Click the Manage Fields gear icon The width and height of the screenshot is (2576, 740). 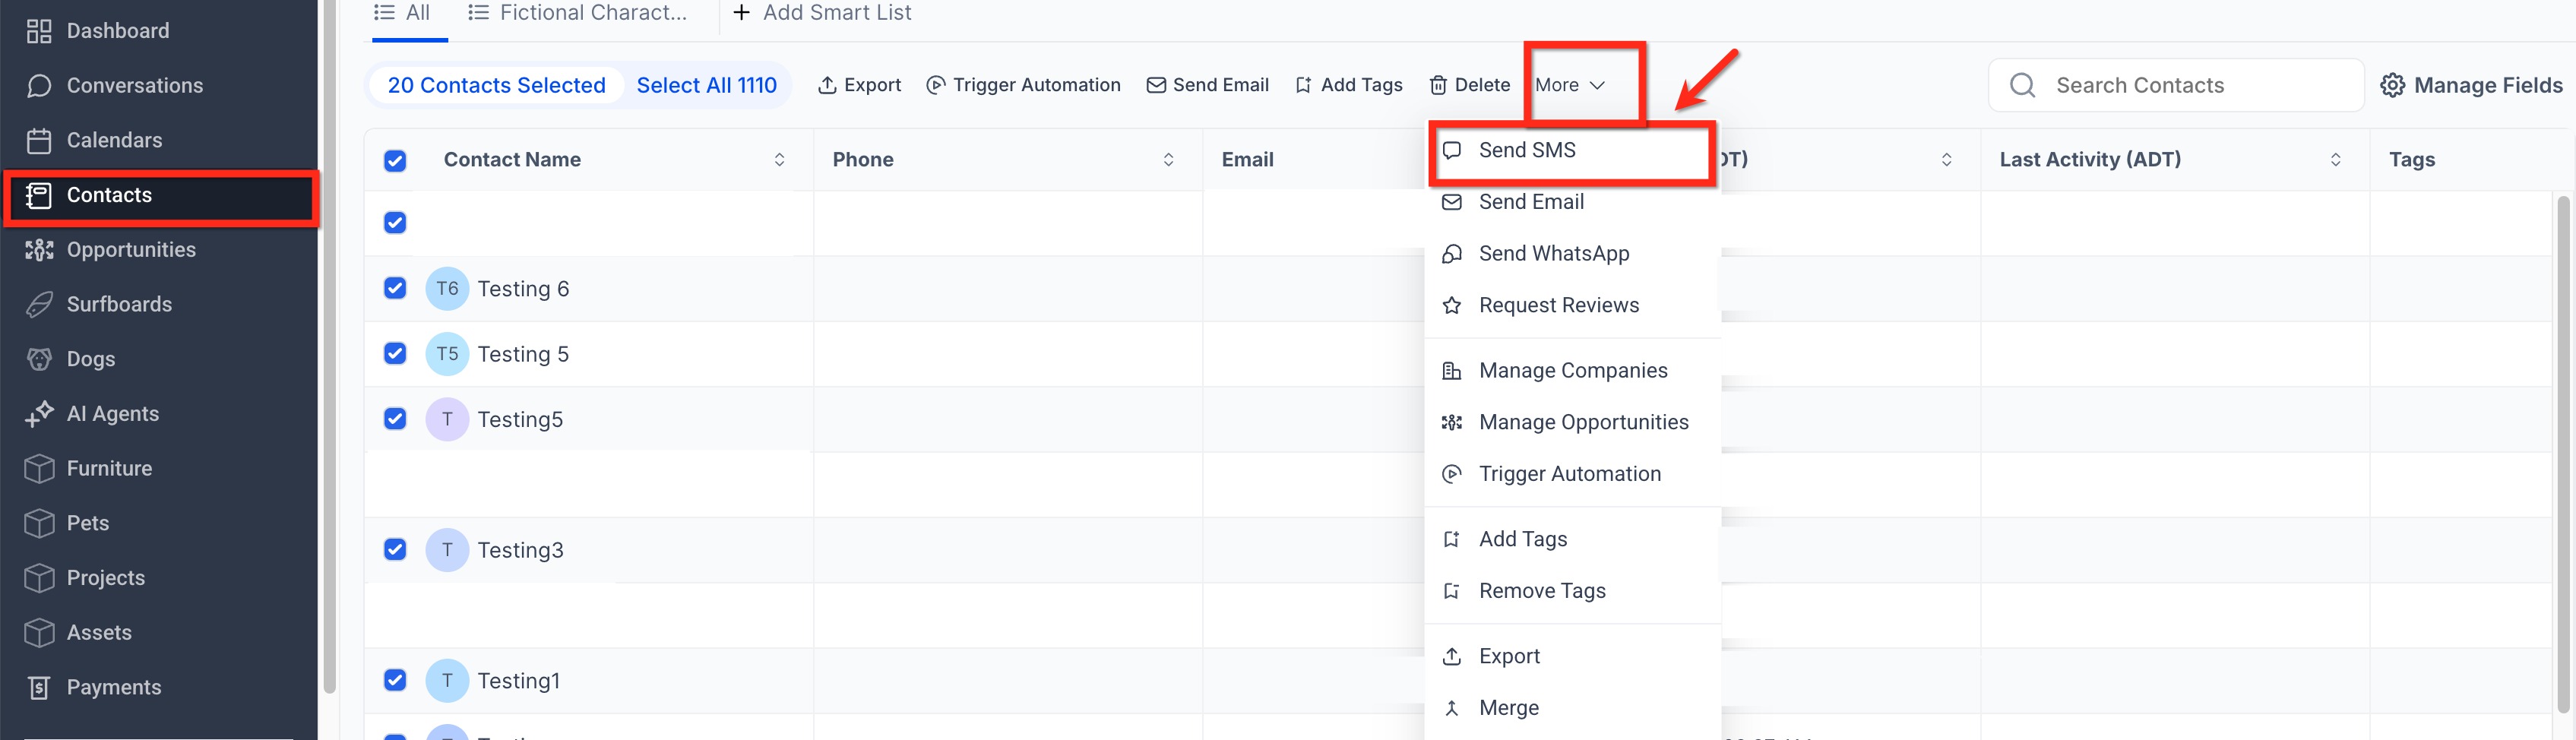click(x=2392, y=86)
